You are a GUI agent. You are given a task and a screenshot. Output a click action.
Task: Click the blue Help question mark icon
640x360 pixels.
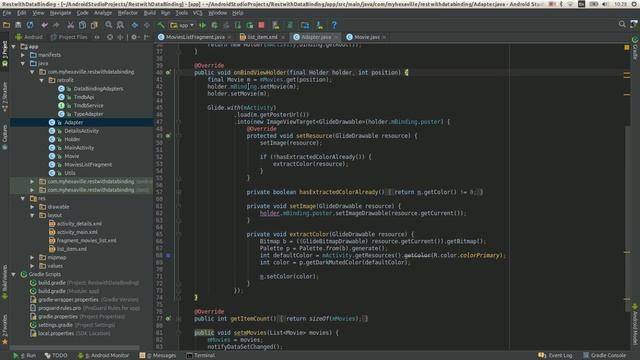click(x=334, y=25)
